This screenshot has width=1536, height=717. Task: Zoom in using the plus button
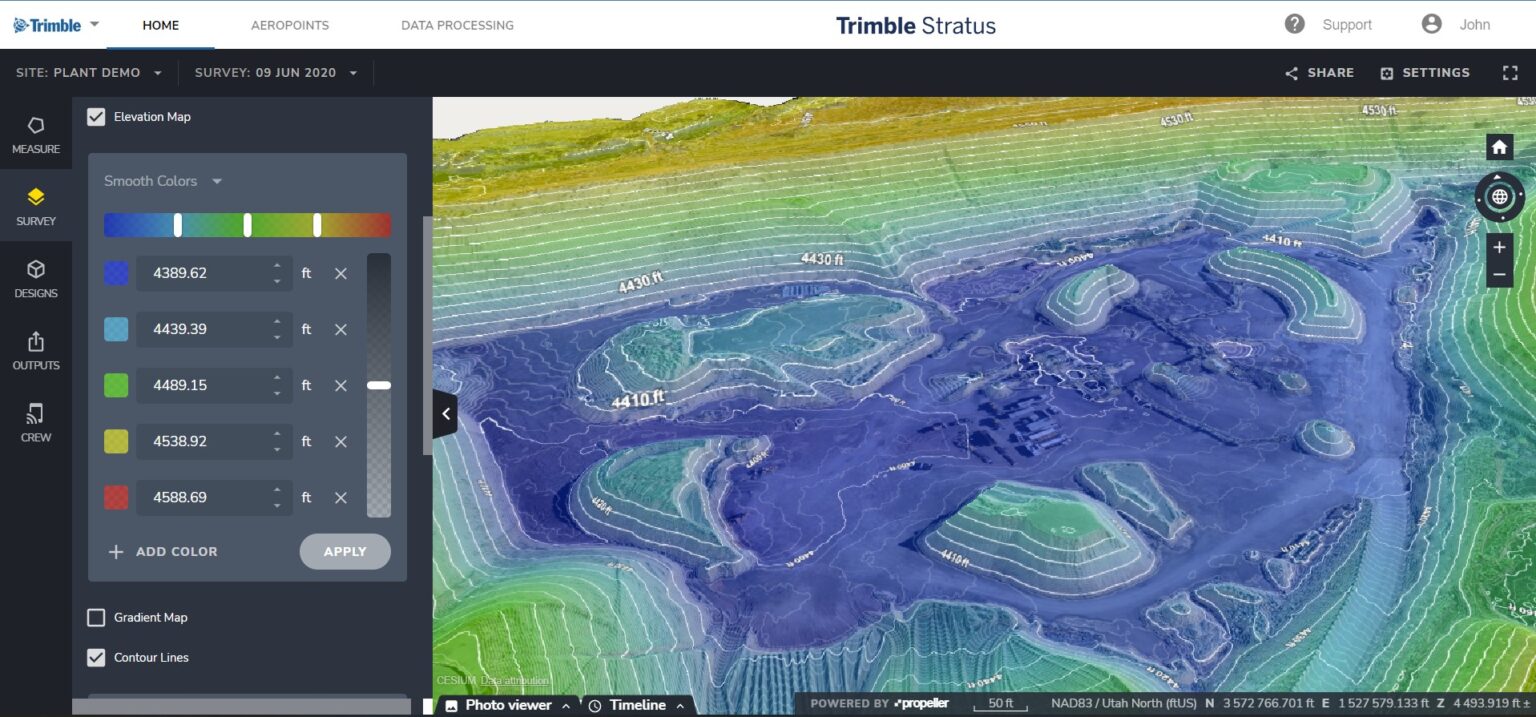(1499, 246)
